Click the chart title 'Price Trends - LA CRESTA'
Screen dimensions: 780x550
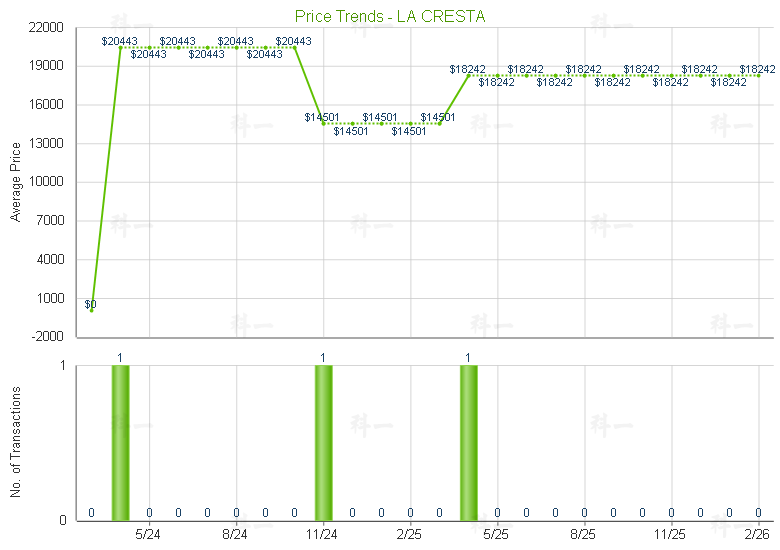point(390,17)
